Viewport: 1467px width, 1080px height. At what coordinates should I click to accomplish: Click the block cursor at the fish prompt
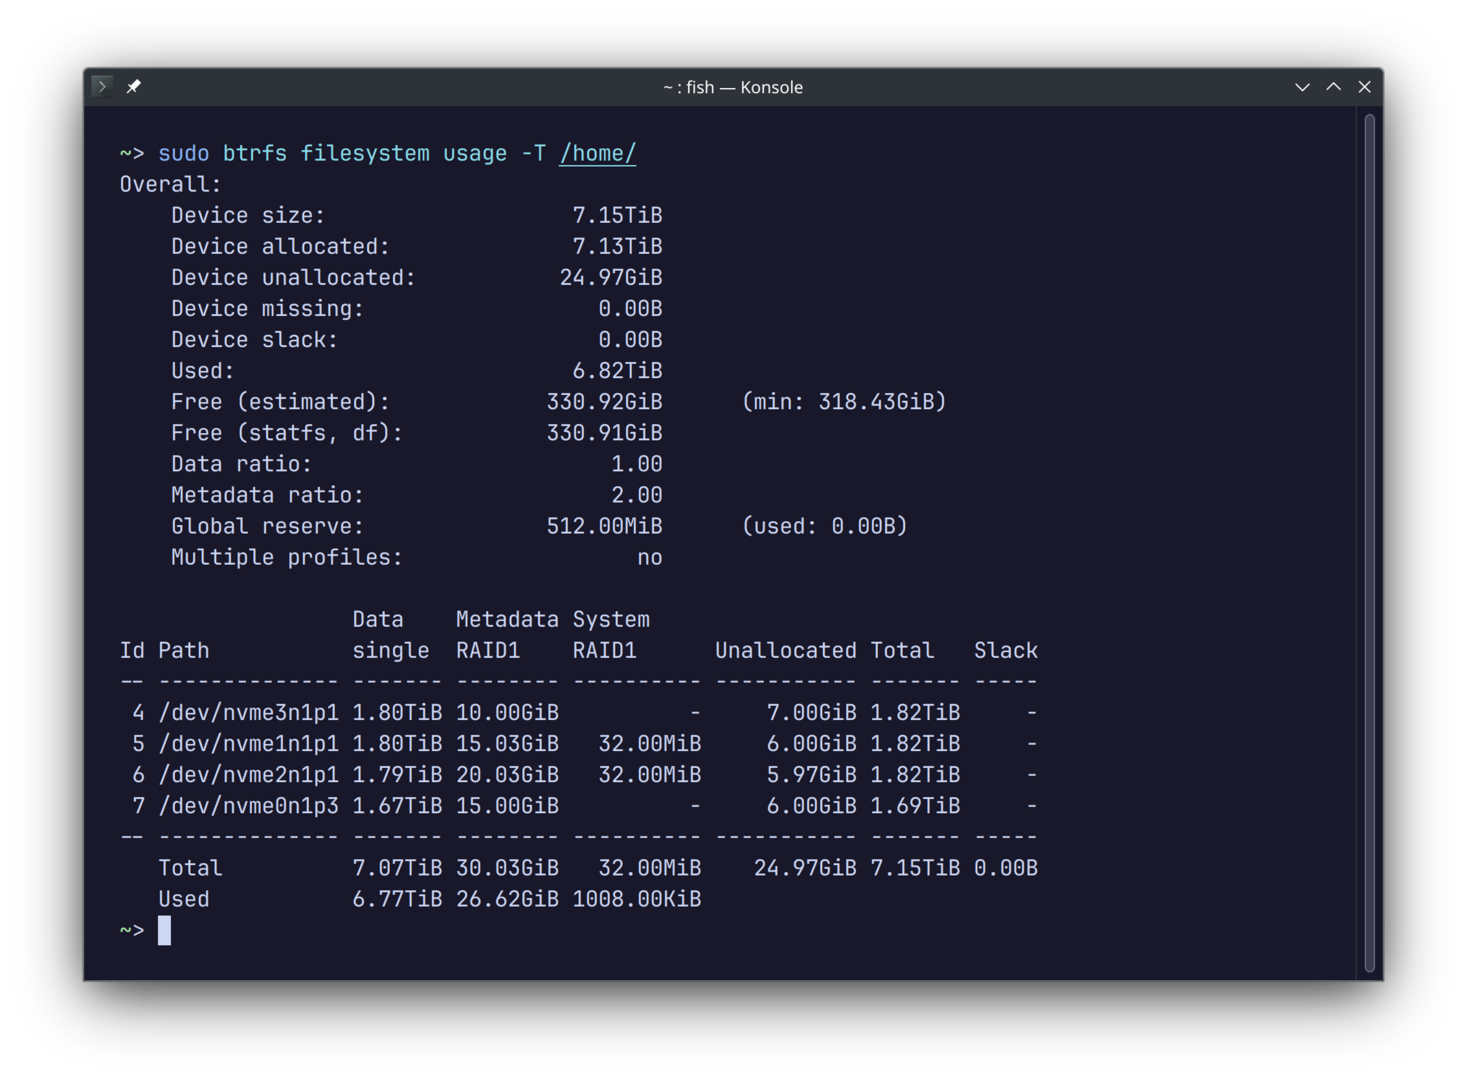[x=163, y=930]
